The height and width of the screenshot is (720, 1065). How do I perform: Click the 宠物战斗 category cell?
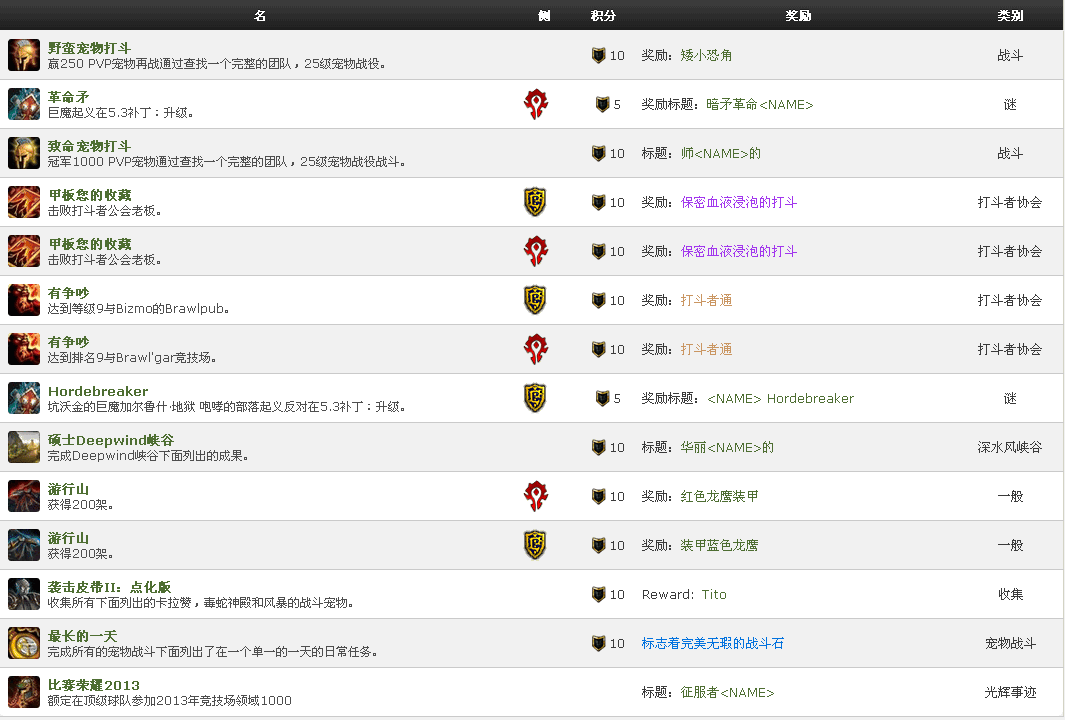tap(1010, 643)
